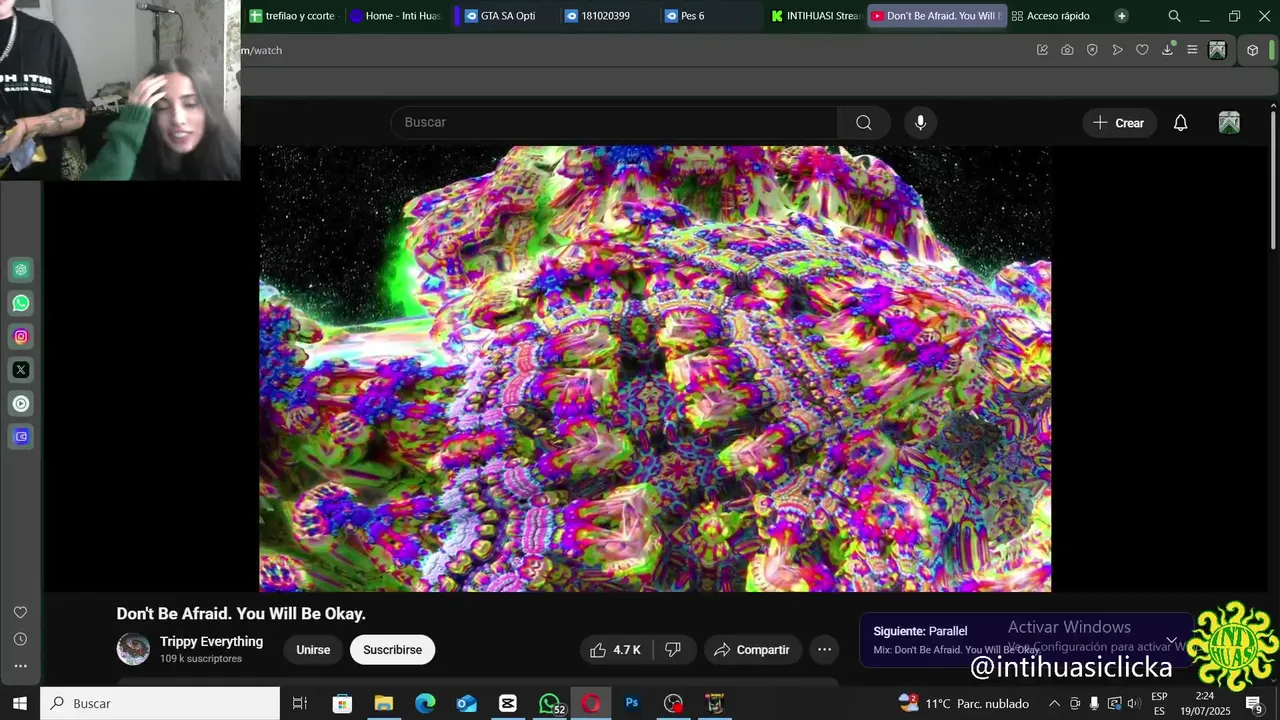Image resolution: width=1280 pixels, height=720 pixels.
Task: Open video more actions ellipsis
Action: click(824, 650)
